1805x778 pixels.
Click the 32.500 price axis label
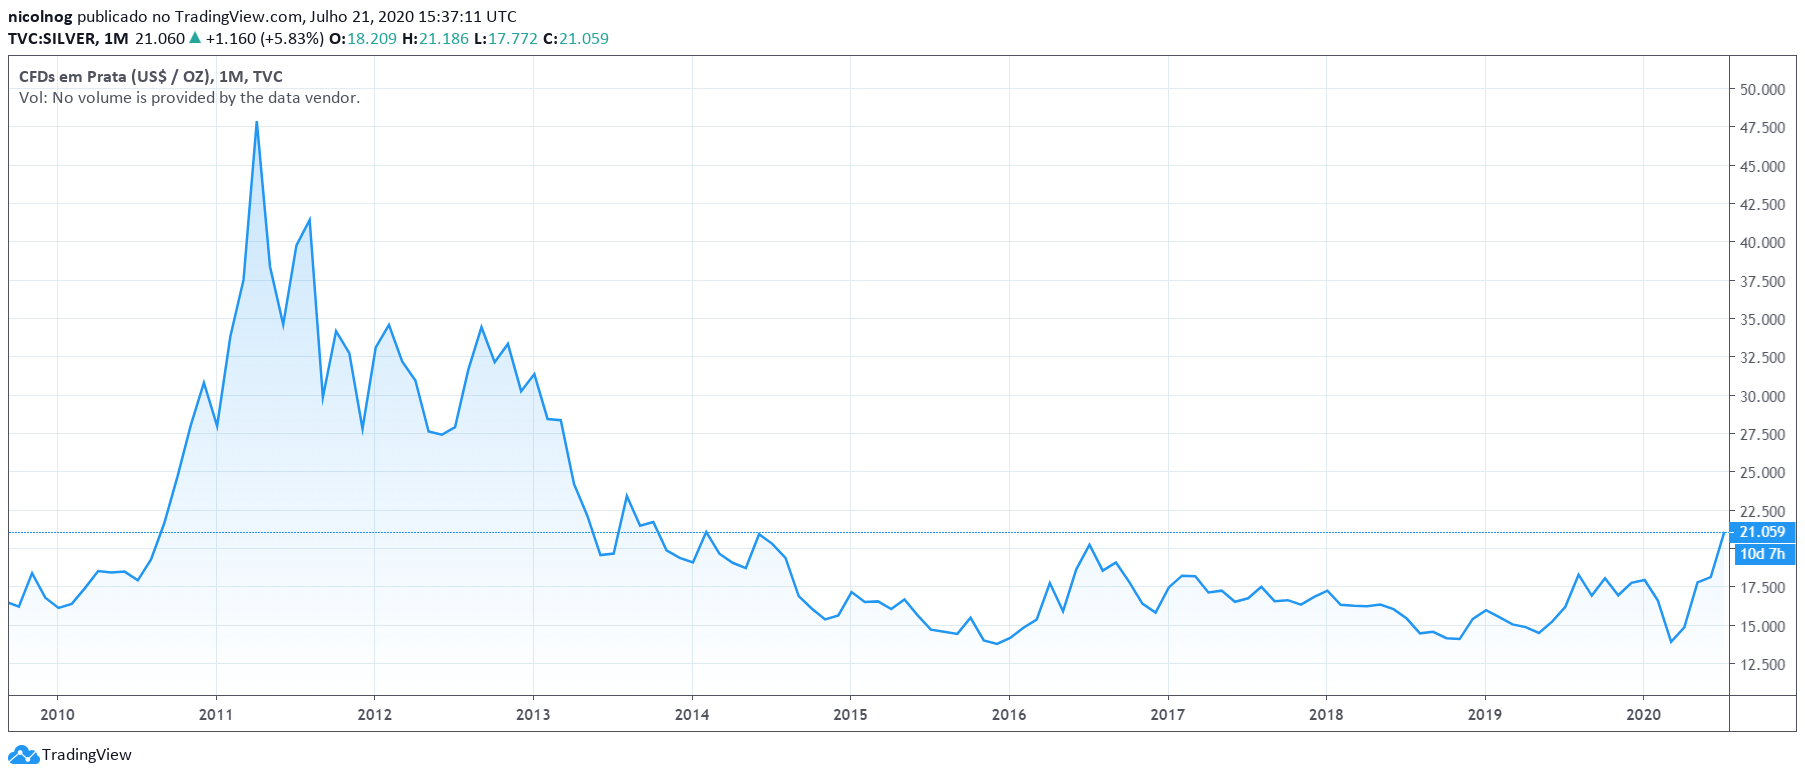pos(1762,357)
